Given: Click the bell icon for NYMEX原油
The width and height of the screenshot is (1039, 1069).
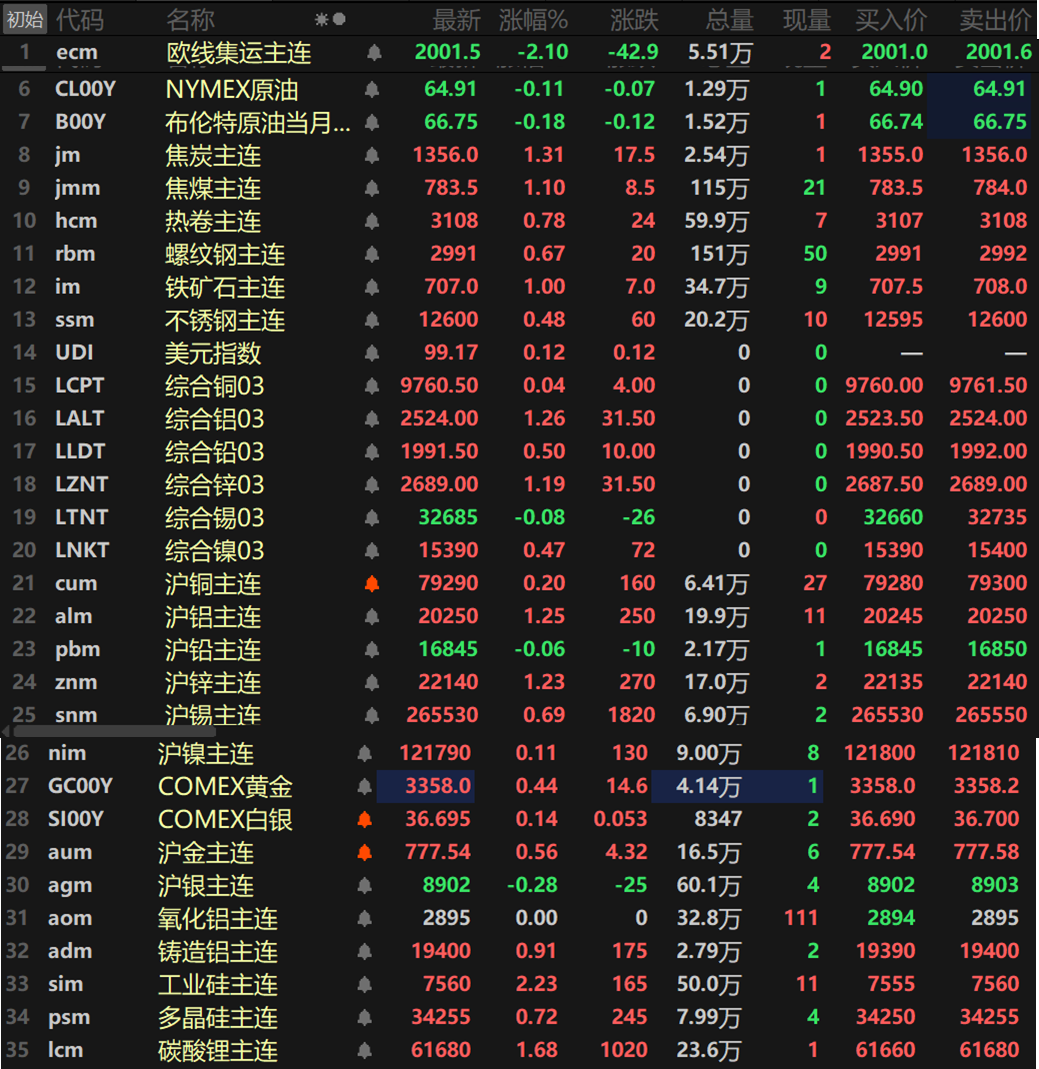Looking at the screenshot, I should click(372, 89).
